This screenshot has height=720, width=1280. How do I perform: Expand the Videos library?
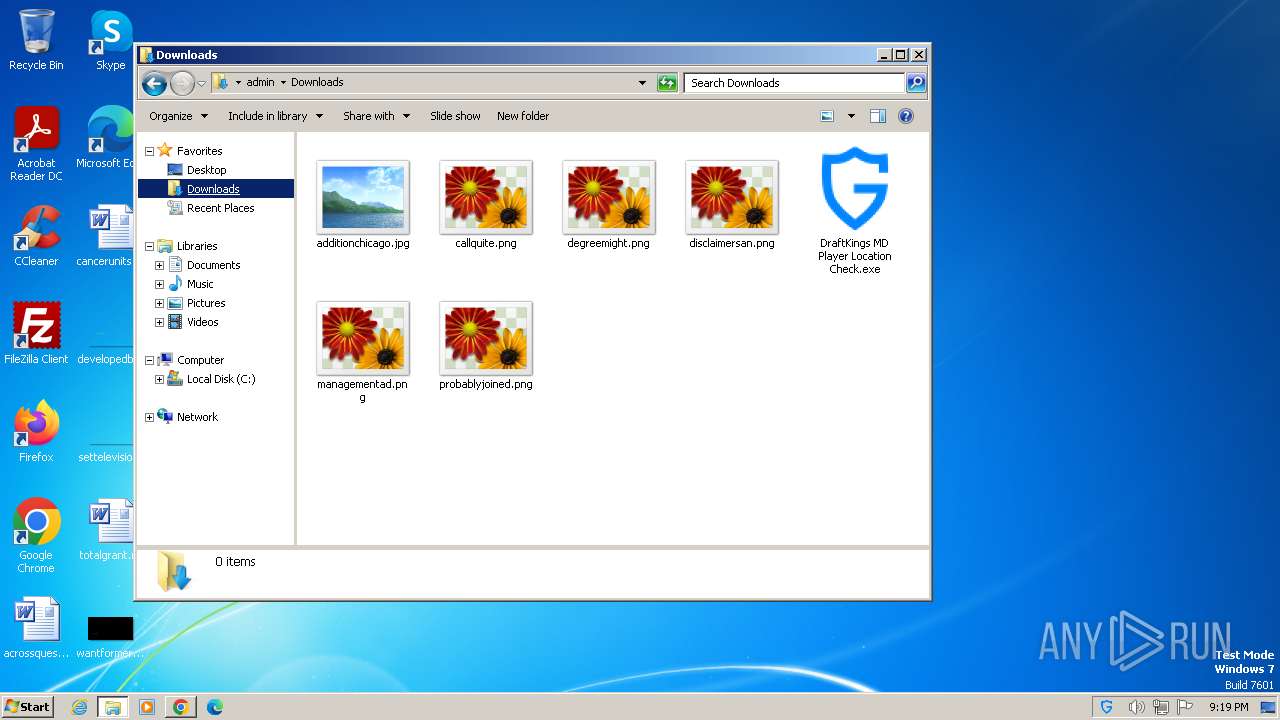[x=159, y=322]
